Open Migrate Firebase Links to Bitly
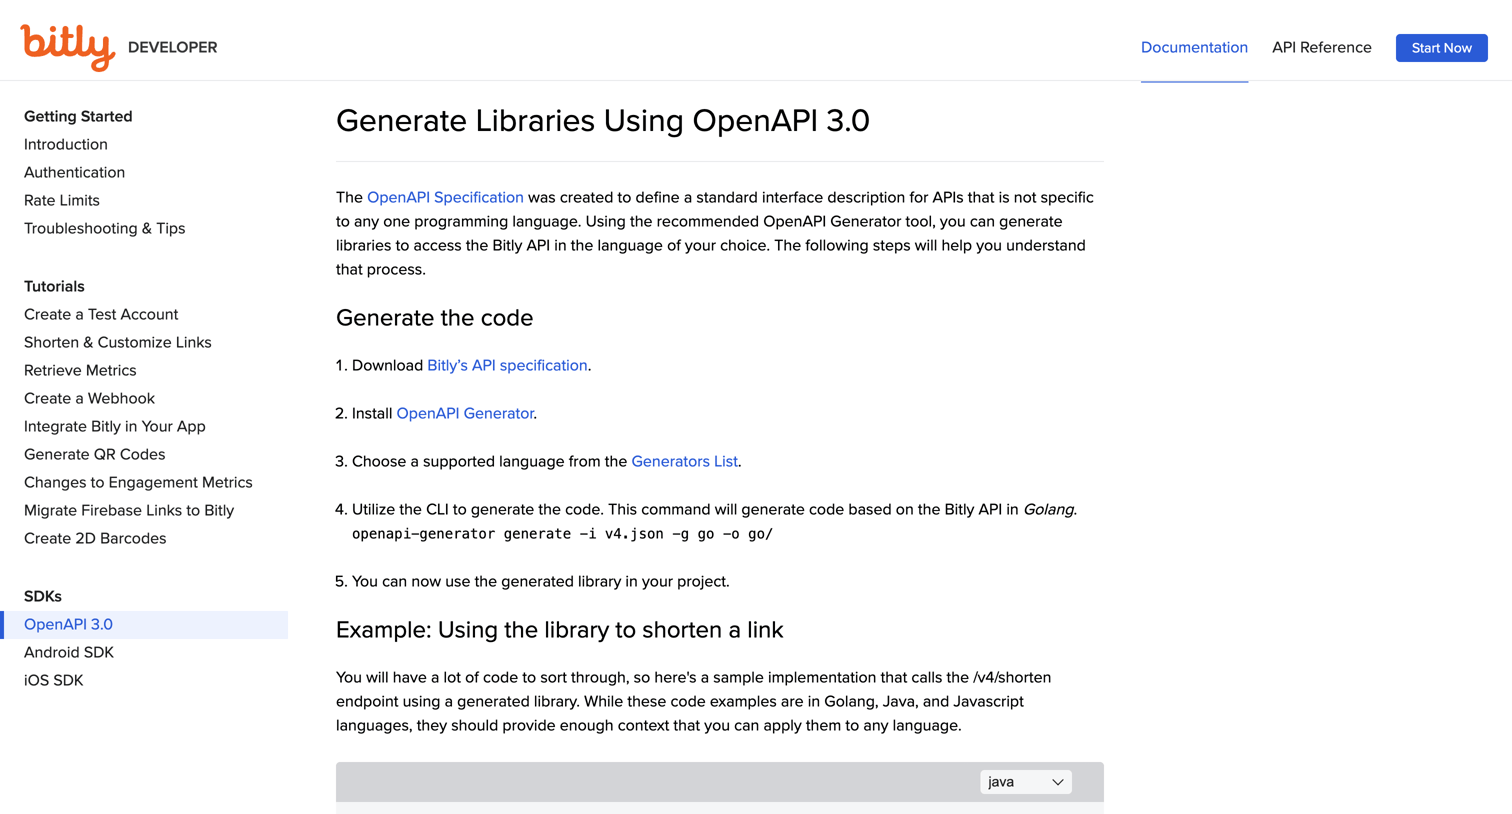The image size is (1512, 814). 129,510
